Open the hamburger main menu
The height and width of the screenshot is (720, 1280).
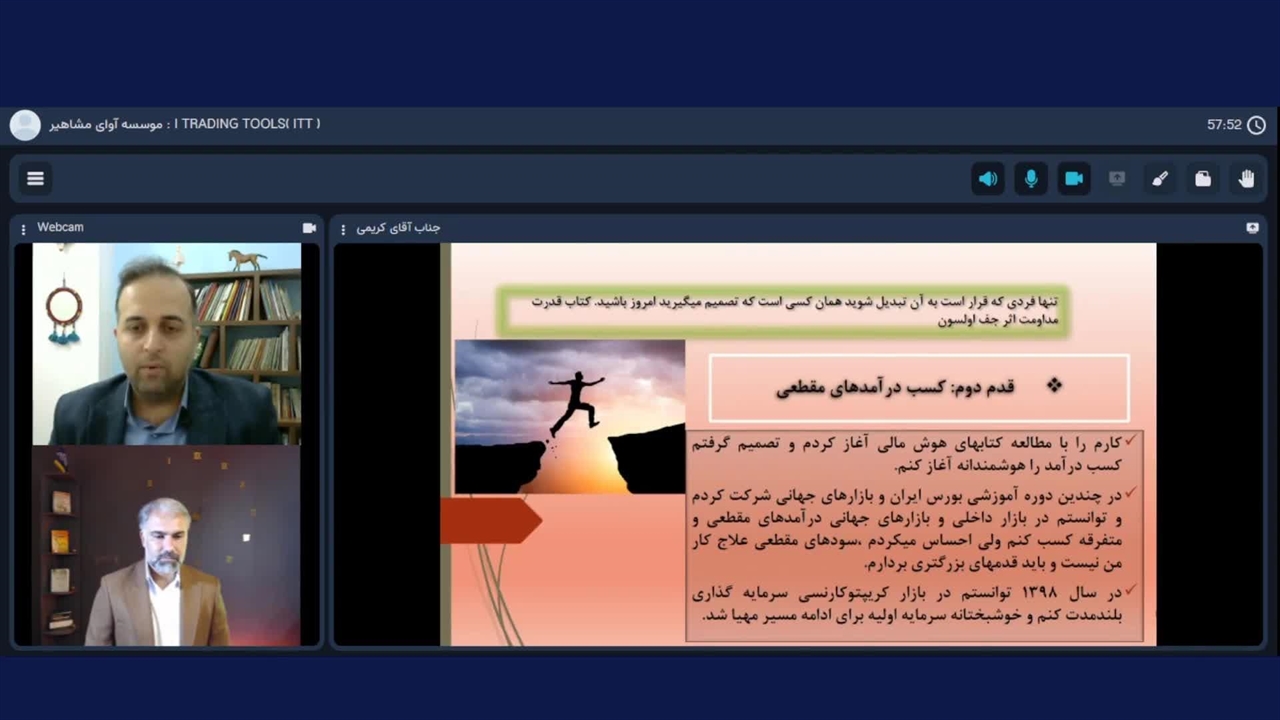click(x=36, y=179)
